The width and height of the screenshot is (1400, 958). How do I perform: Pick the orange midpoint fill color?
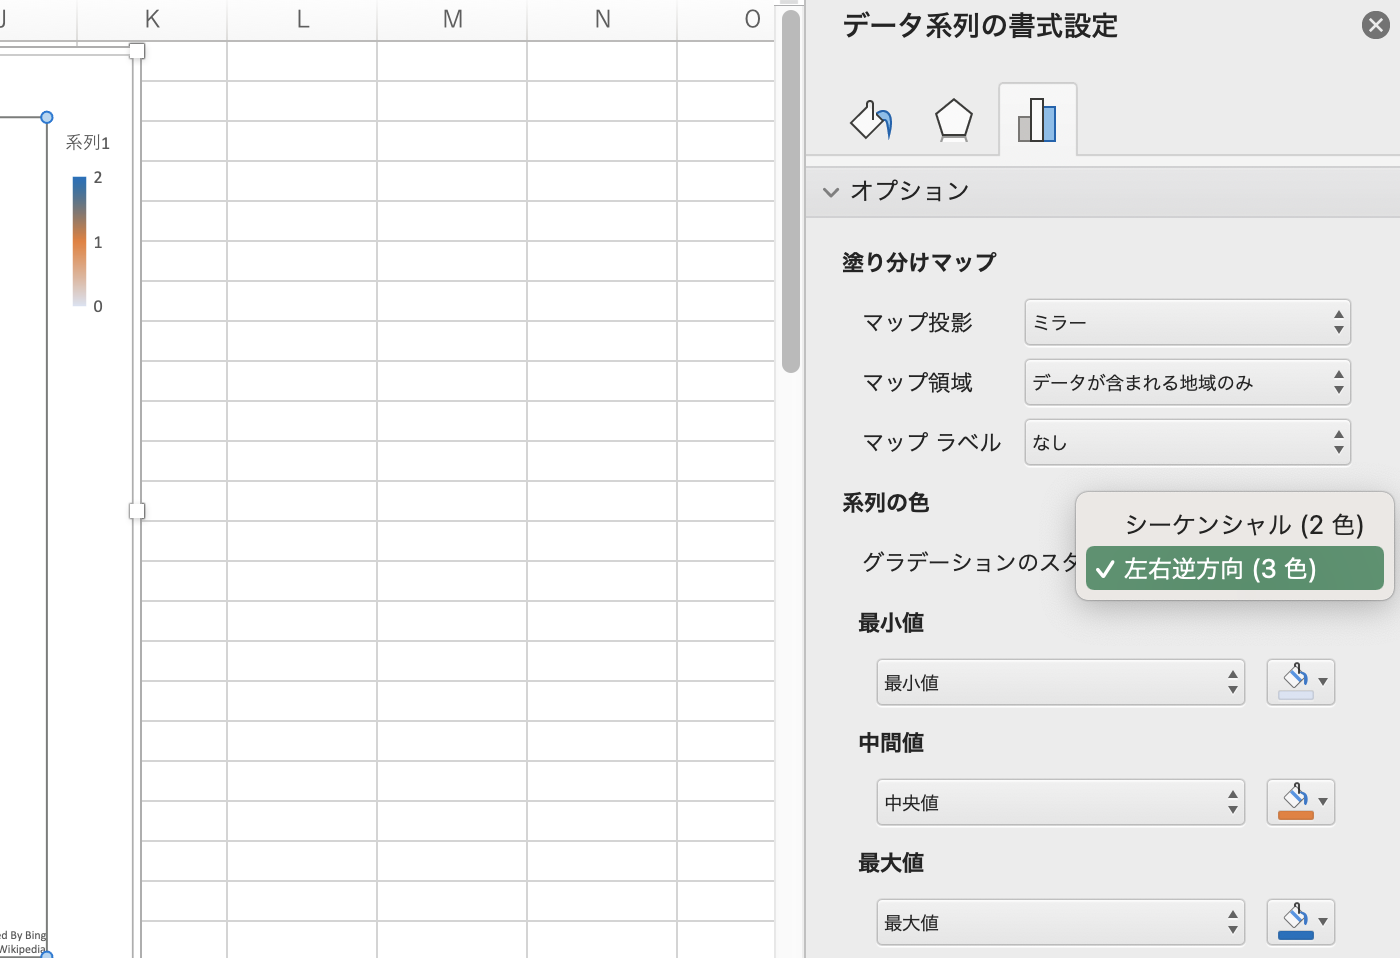pyautogui.click(x=1300, y=802)
